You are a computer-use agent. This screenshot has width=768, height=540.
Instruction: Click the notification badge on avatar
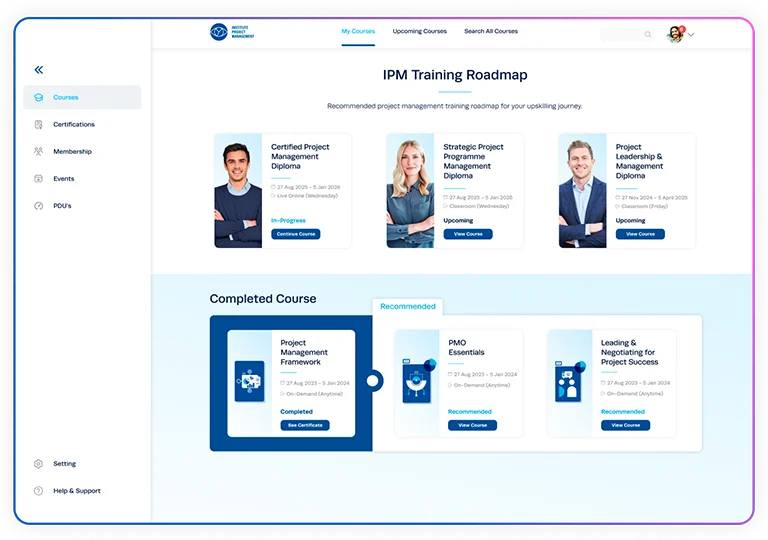[682, 29]
